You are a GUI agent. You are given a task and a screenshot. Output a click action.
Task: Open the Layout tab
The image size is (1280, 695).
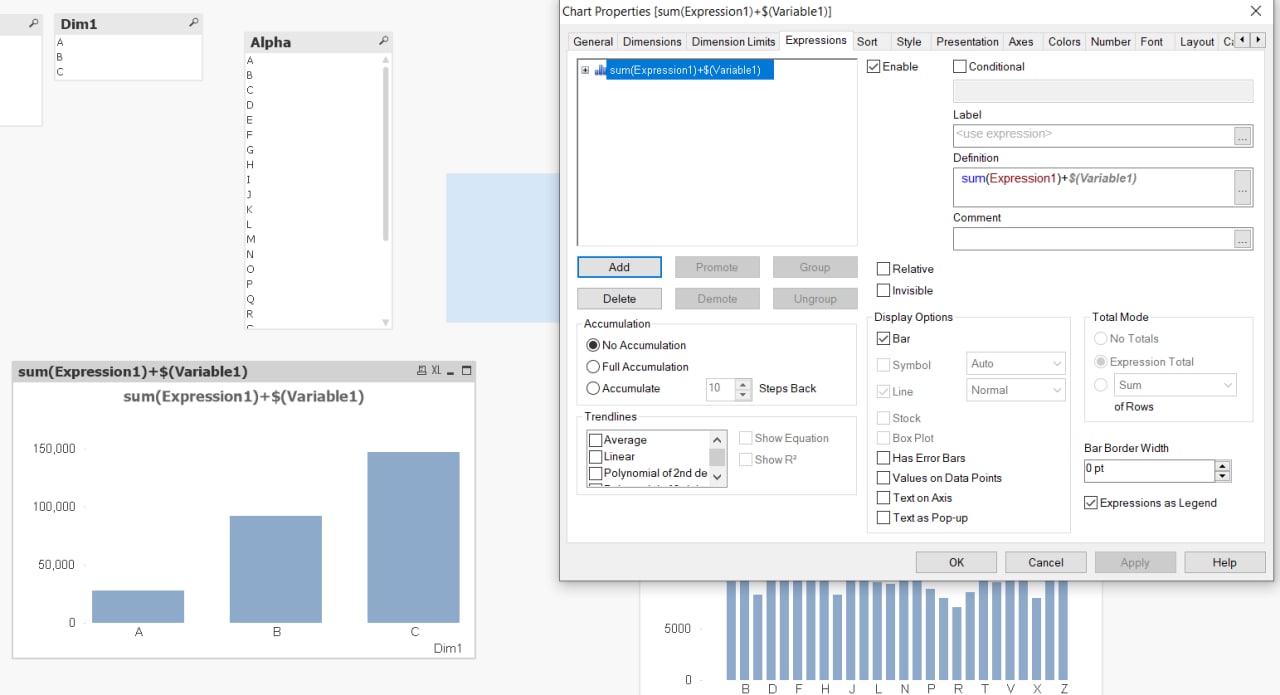[x=1196, y=42]
